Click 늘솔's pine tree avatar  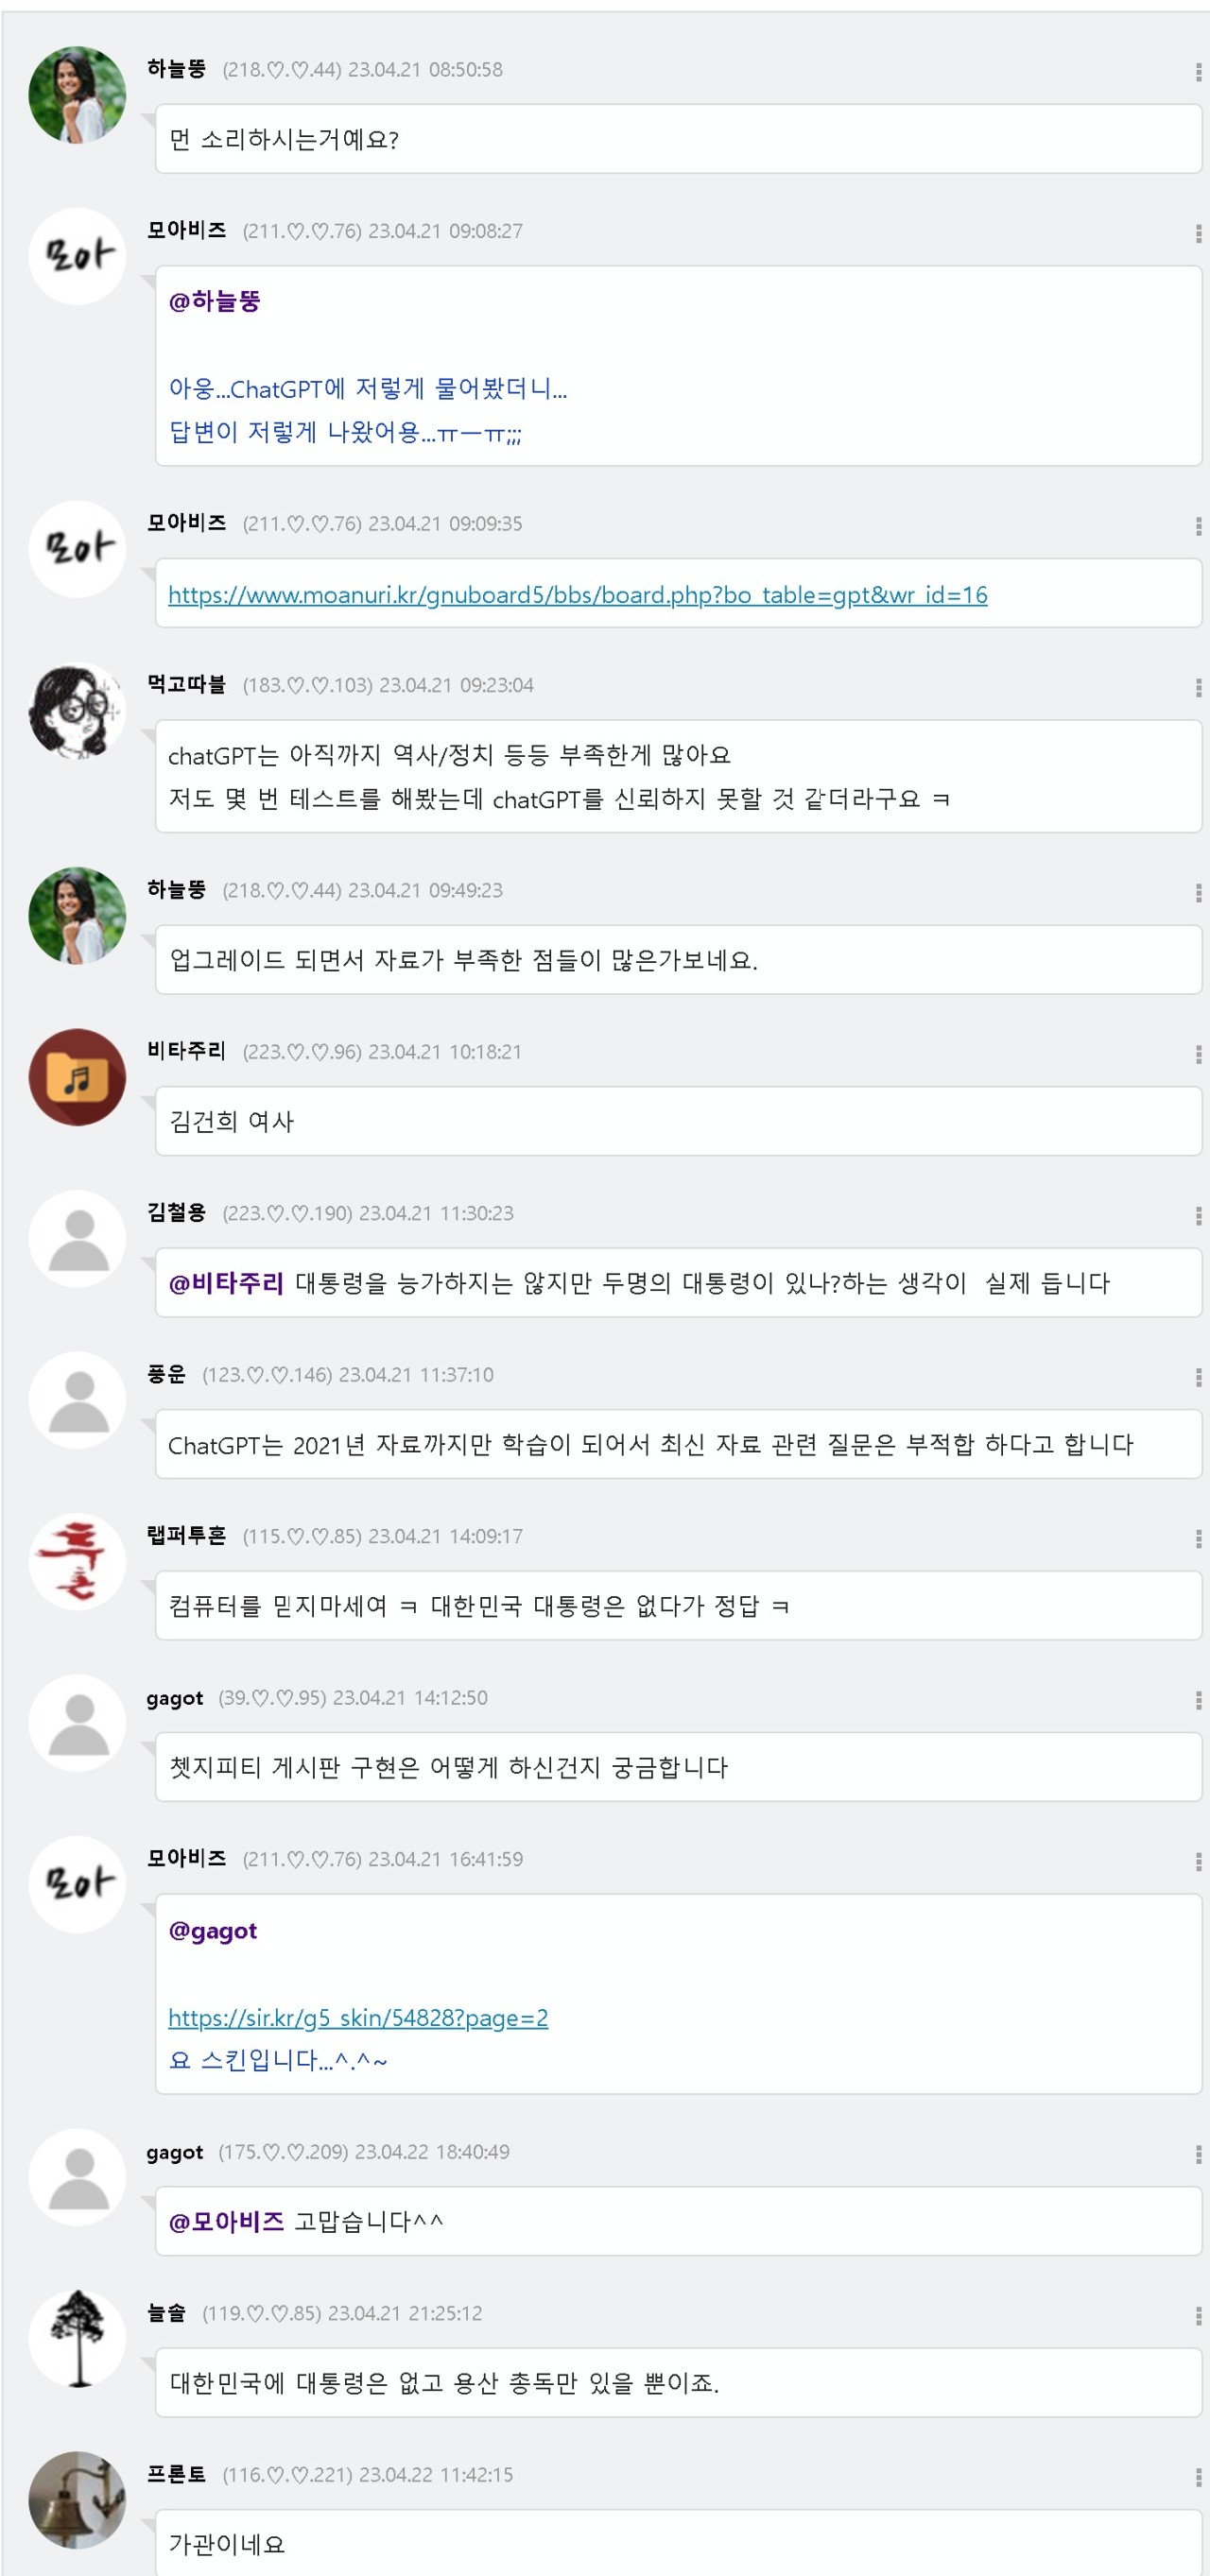pyautogui.click(x=77, y=2338)
